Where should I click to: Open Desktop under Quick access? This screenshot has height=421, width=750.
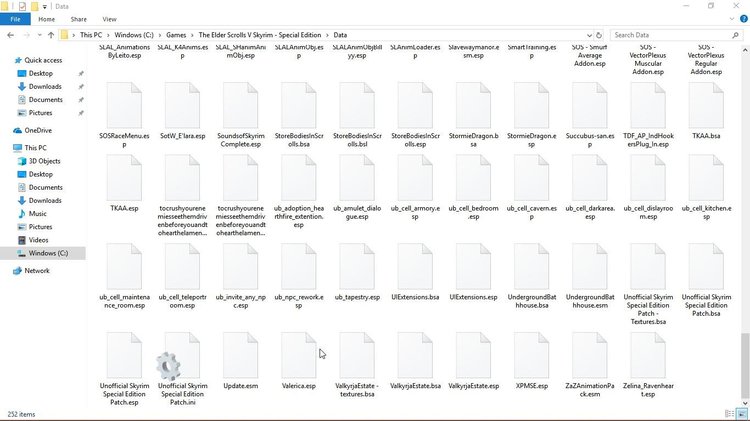(x=41, y=73)
